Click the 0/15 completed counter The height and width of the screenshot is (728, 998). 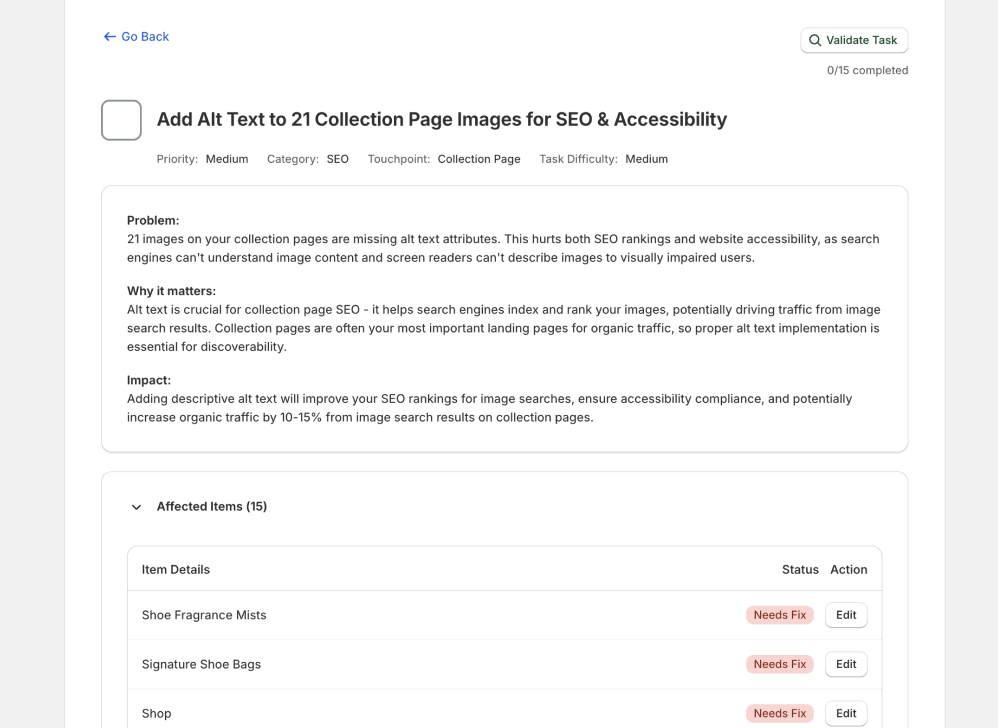(x=867, y=71)
